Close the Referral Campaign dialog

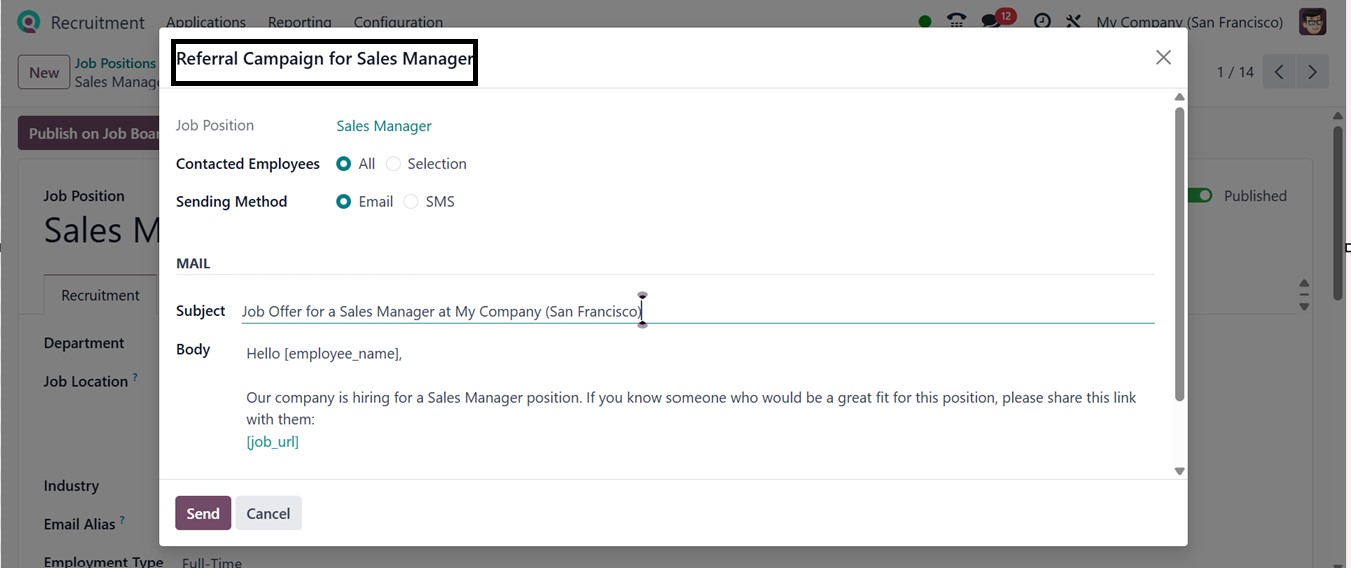tap(1163, 58)
